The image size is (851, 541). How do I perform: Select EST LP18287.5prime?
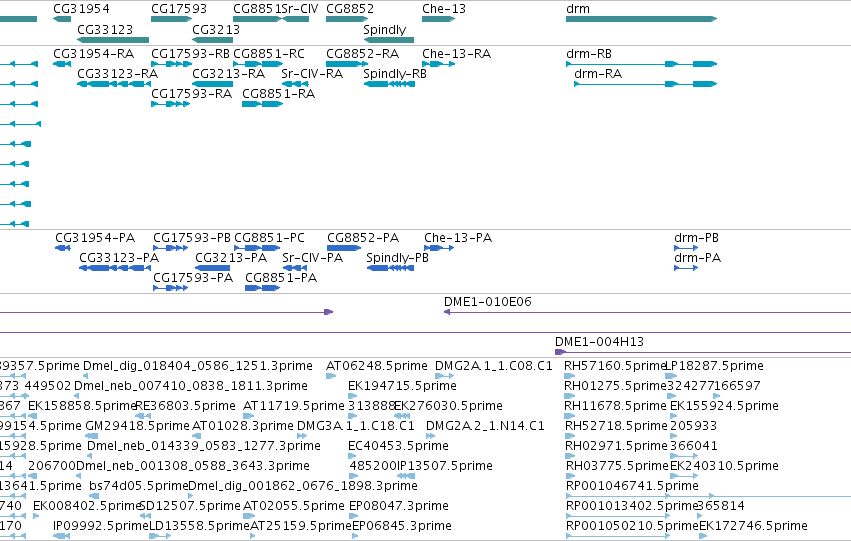[671, 375]
